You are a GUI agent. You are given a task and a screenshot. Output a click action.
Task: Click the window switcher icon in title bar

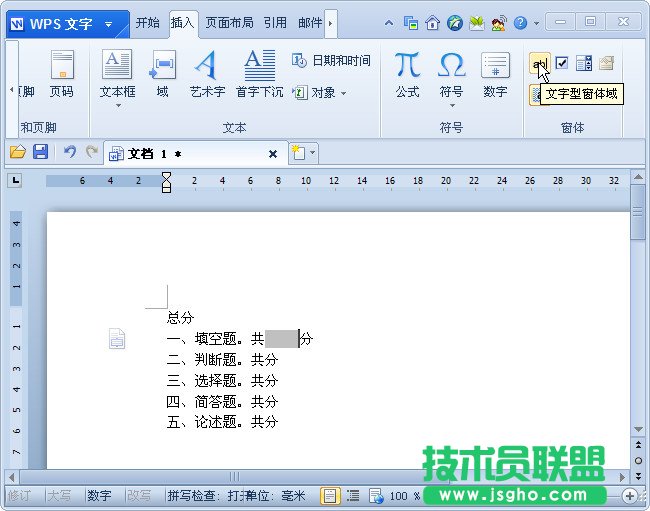411,23
